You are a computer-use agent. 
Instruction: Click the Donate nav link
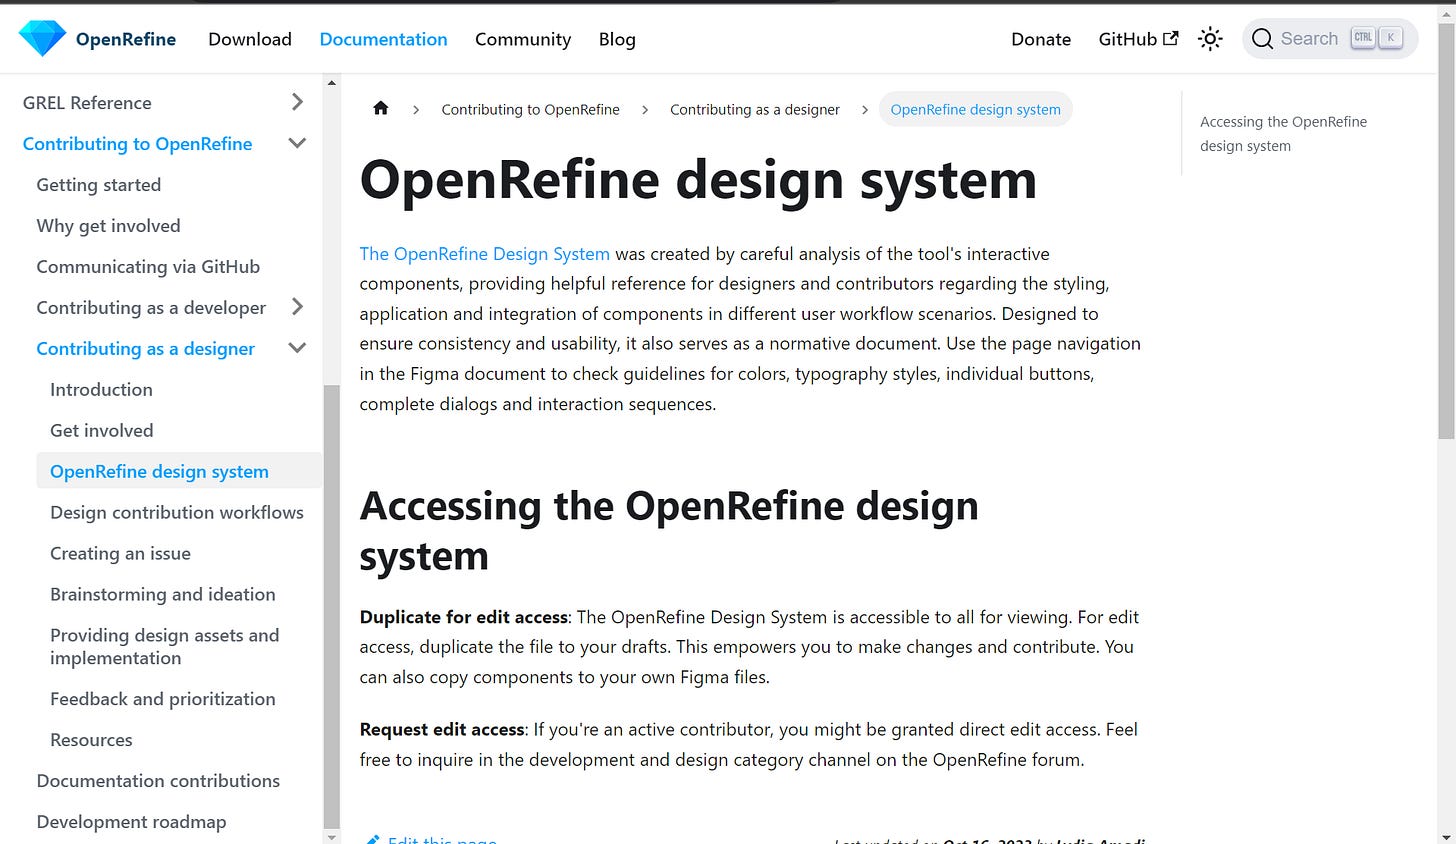point(1041,39)
